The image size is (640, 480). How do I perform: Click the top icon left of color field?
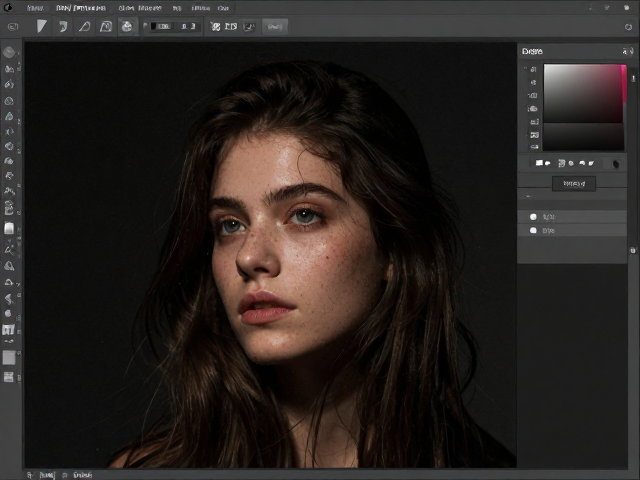click(533, 70)
